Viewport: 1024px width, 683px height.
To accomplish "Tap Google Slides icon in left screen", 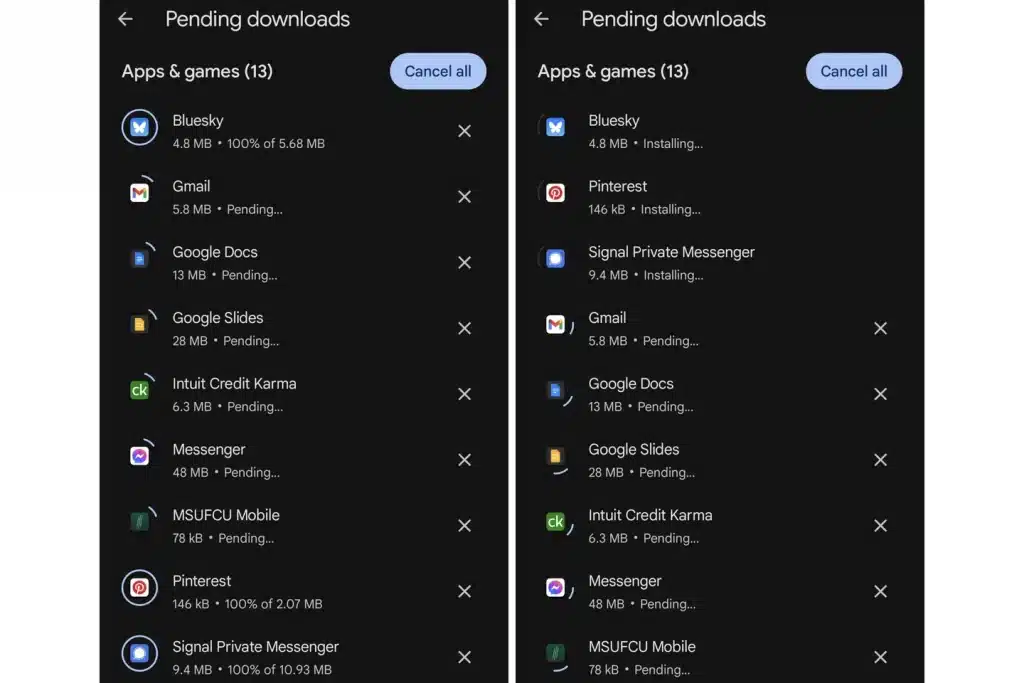I will click(x=140, y=324).
